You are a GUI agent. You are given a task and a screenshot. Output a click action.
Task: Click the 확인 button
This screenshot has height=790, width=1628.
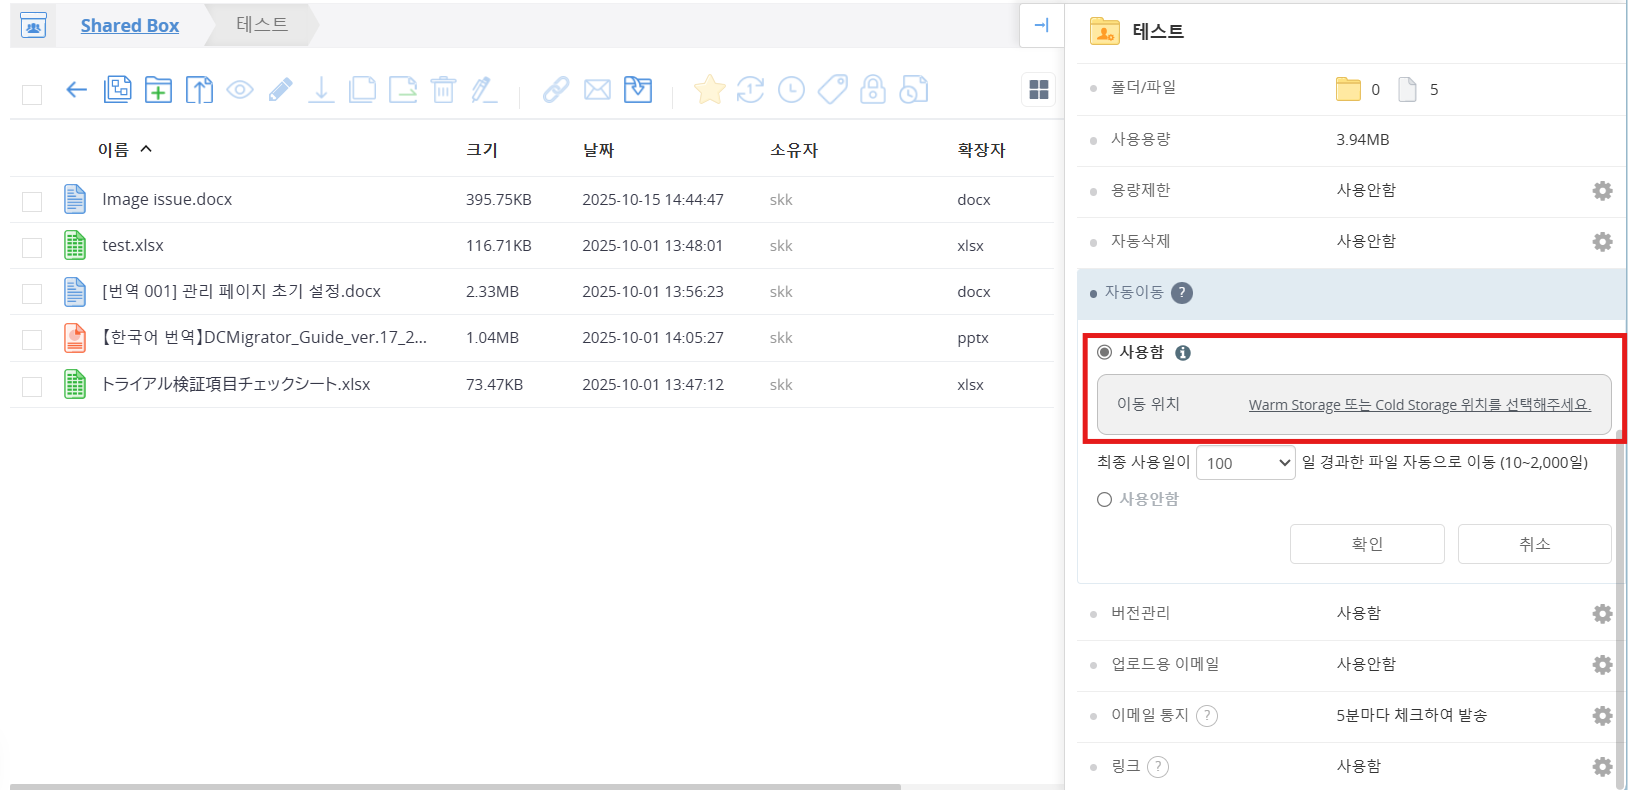tap(1366, 544)
